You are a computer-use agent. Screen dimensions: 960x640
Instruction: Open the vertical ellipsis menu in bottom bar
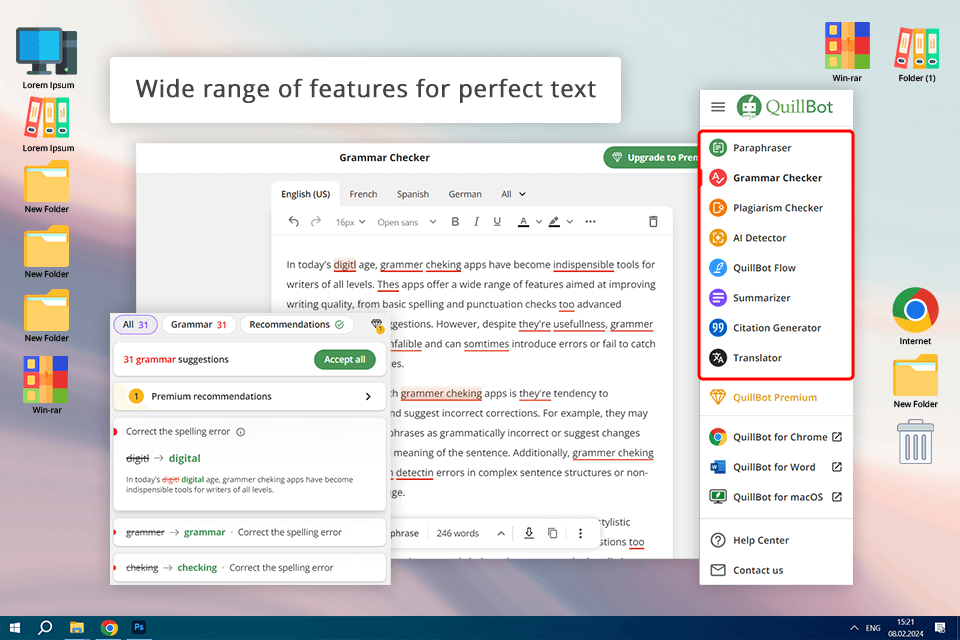pyautogui.click(x=580, y=533)
